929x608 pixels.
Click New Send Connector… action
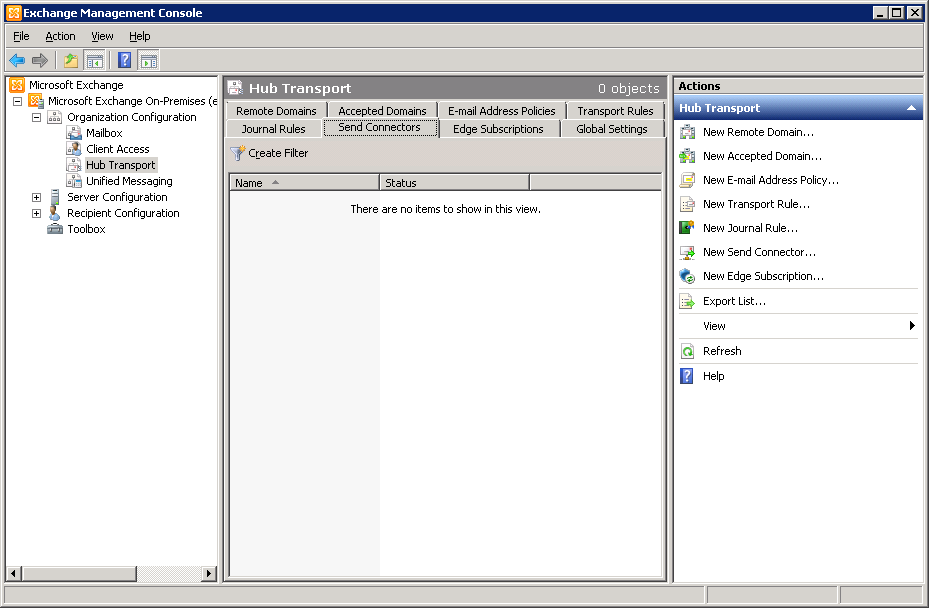click(760, 252)
